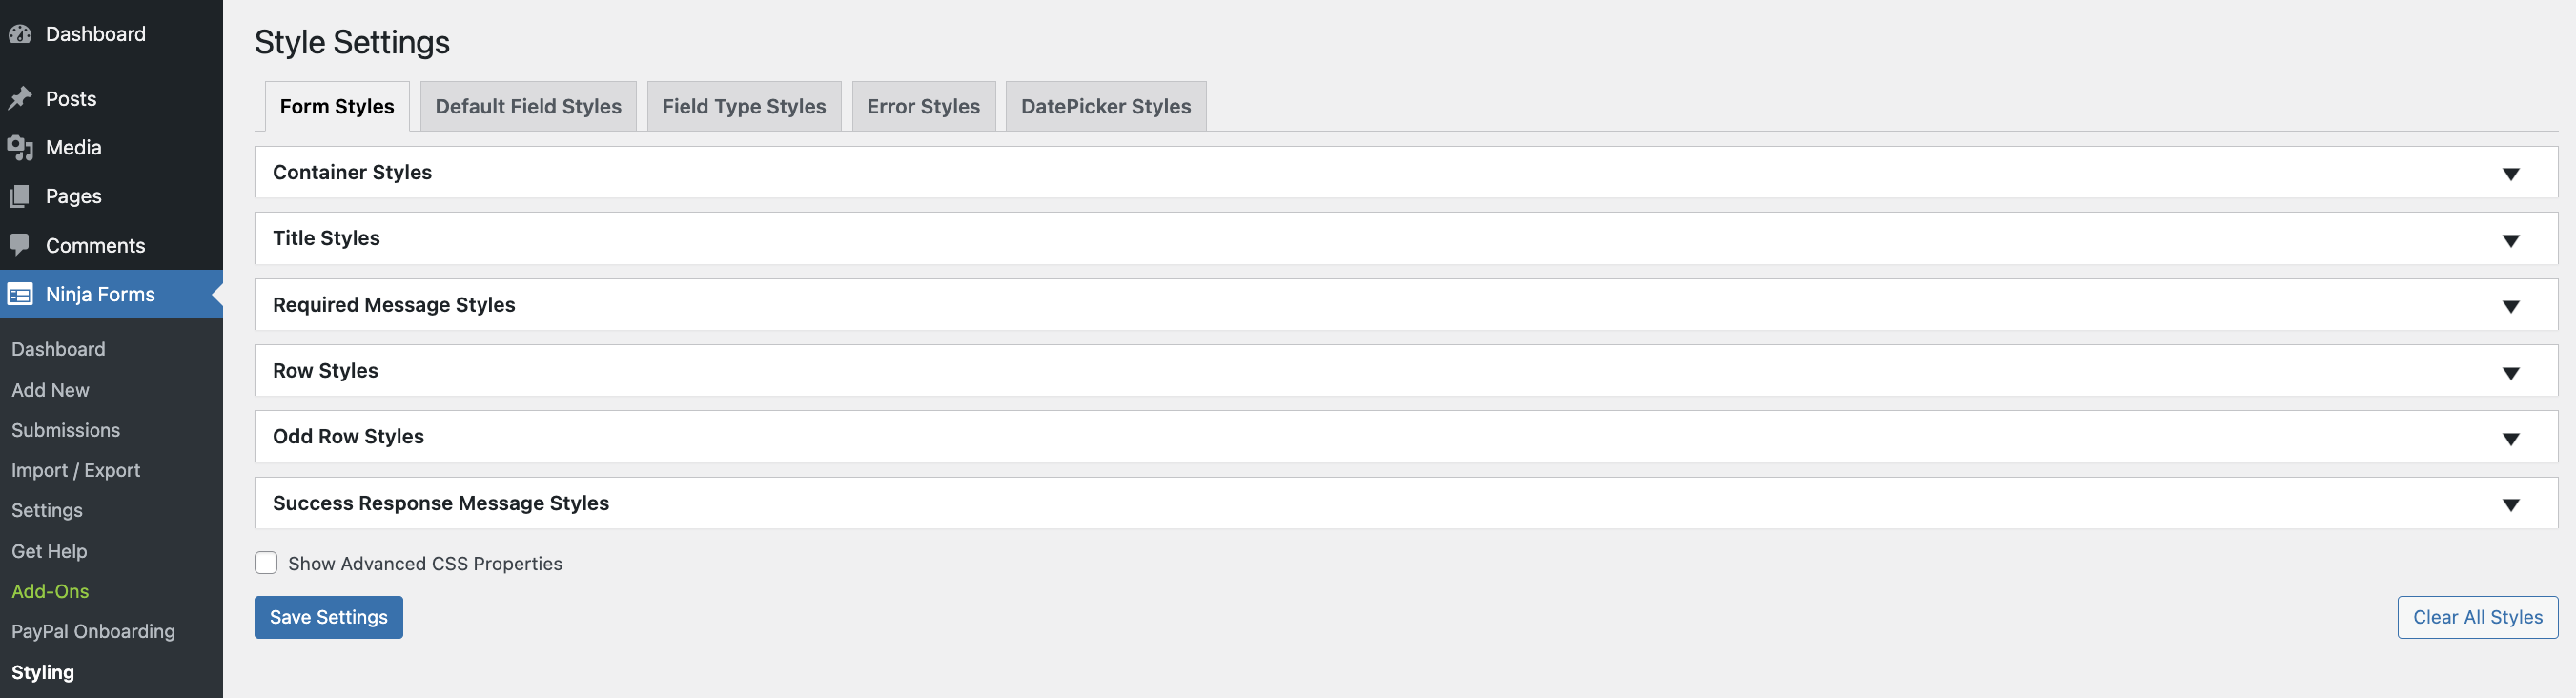Expand the Title Styles section arrow
2576x698 pixels.
[2510, 240]
